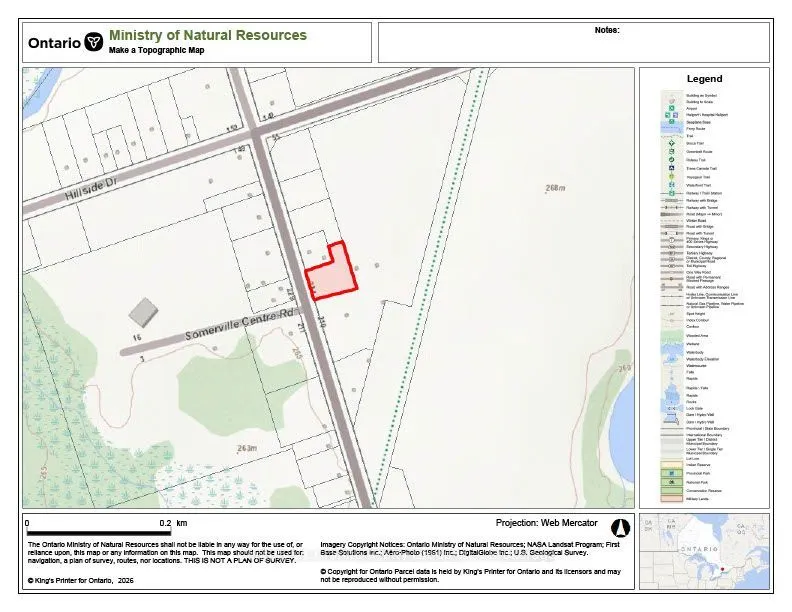Click the Wetland legend label
This screenshot has height=612, width=792.
point(692,344)
